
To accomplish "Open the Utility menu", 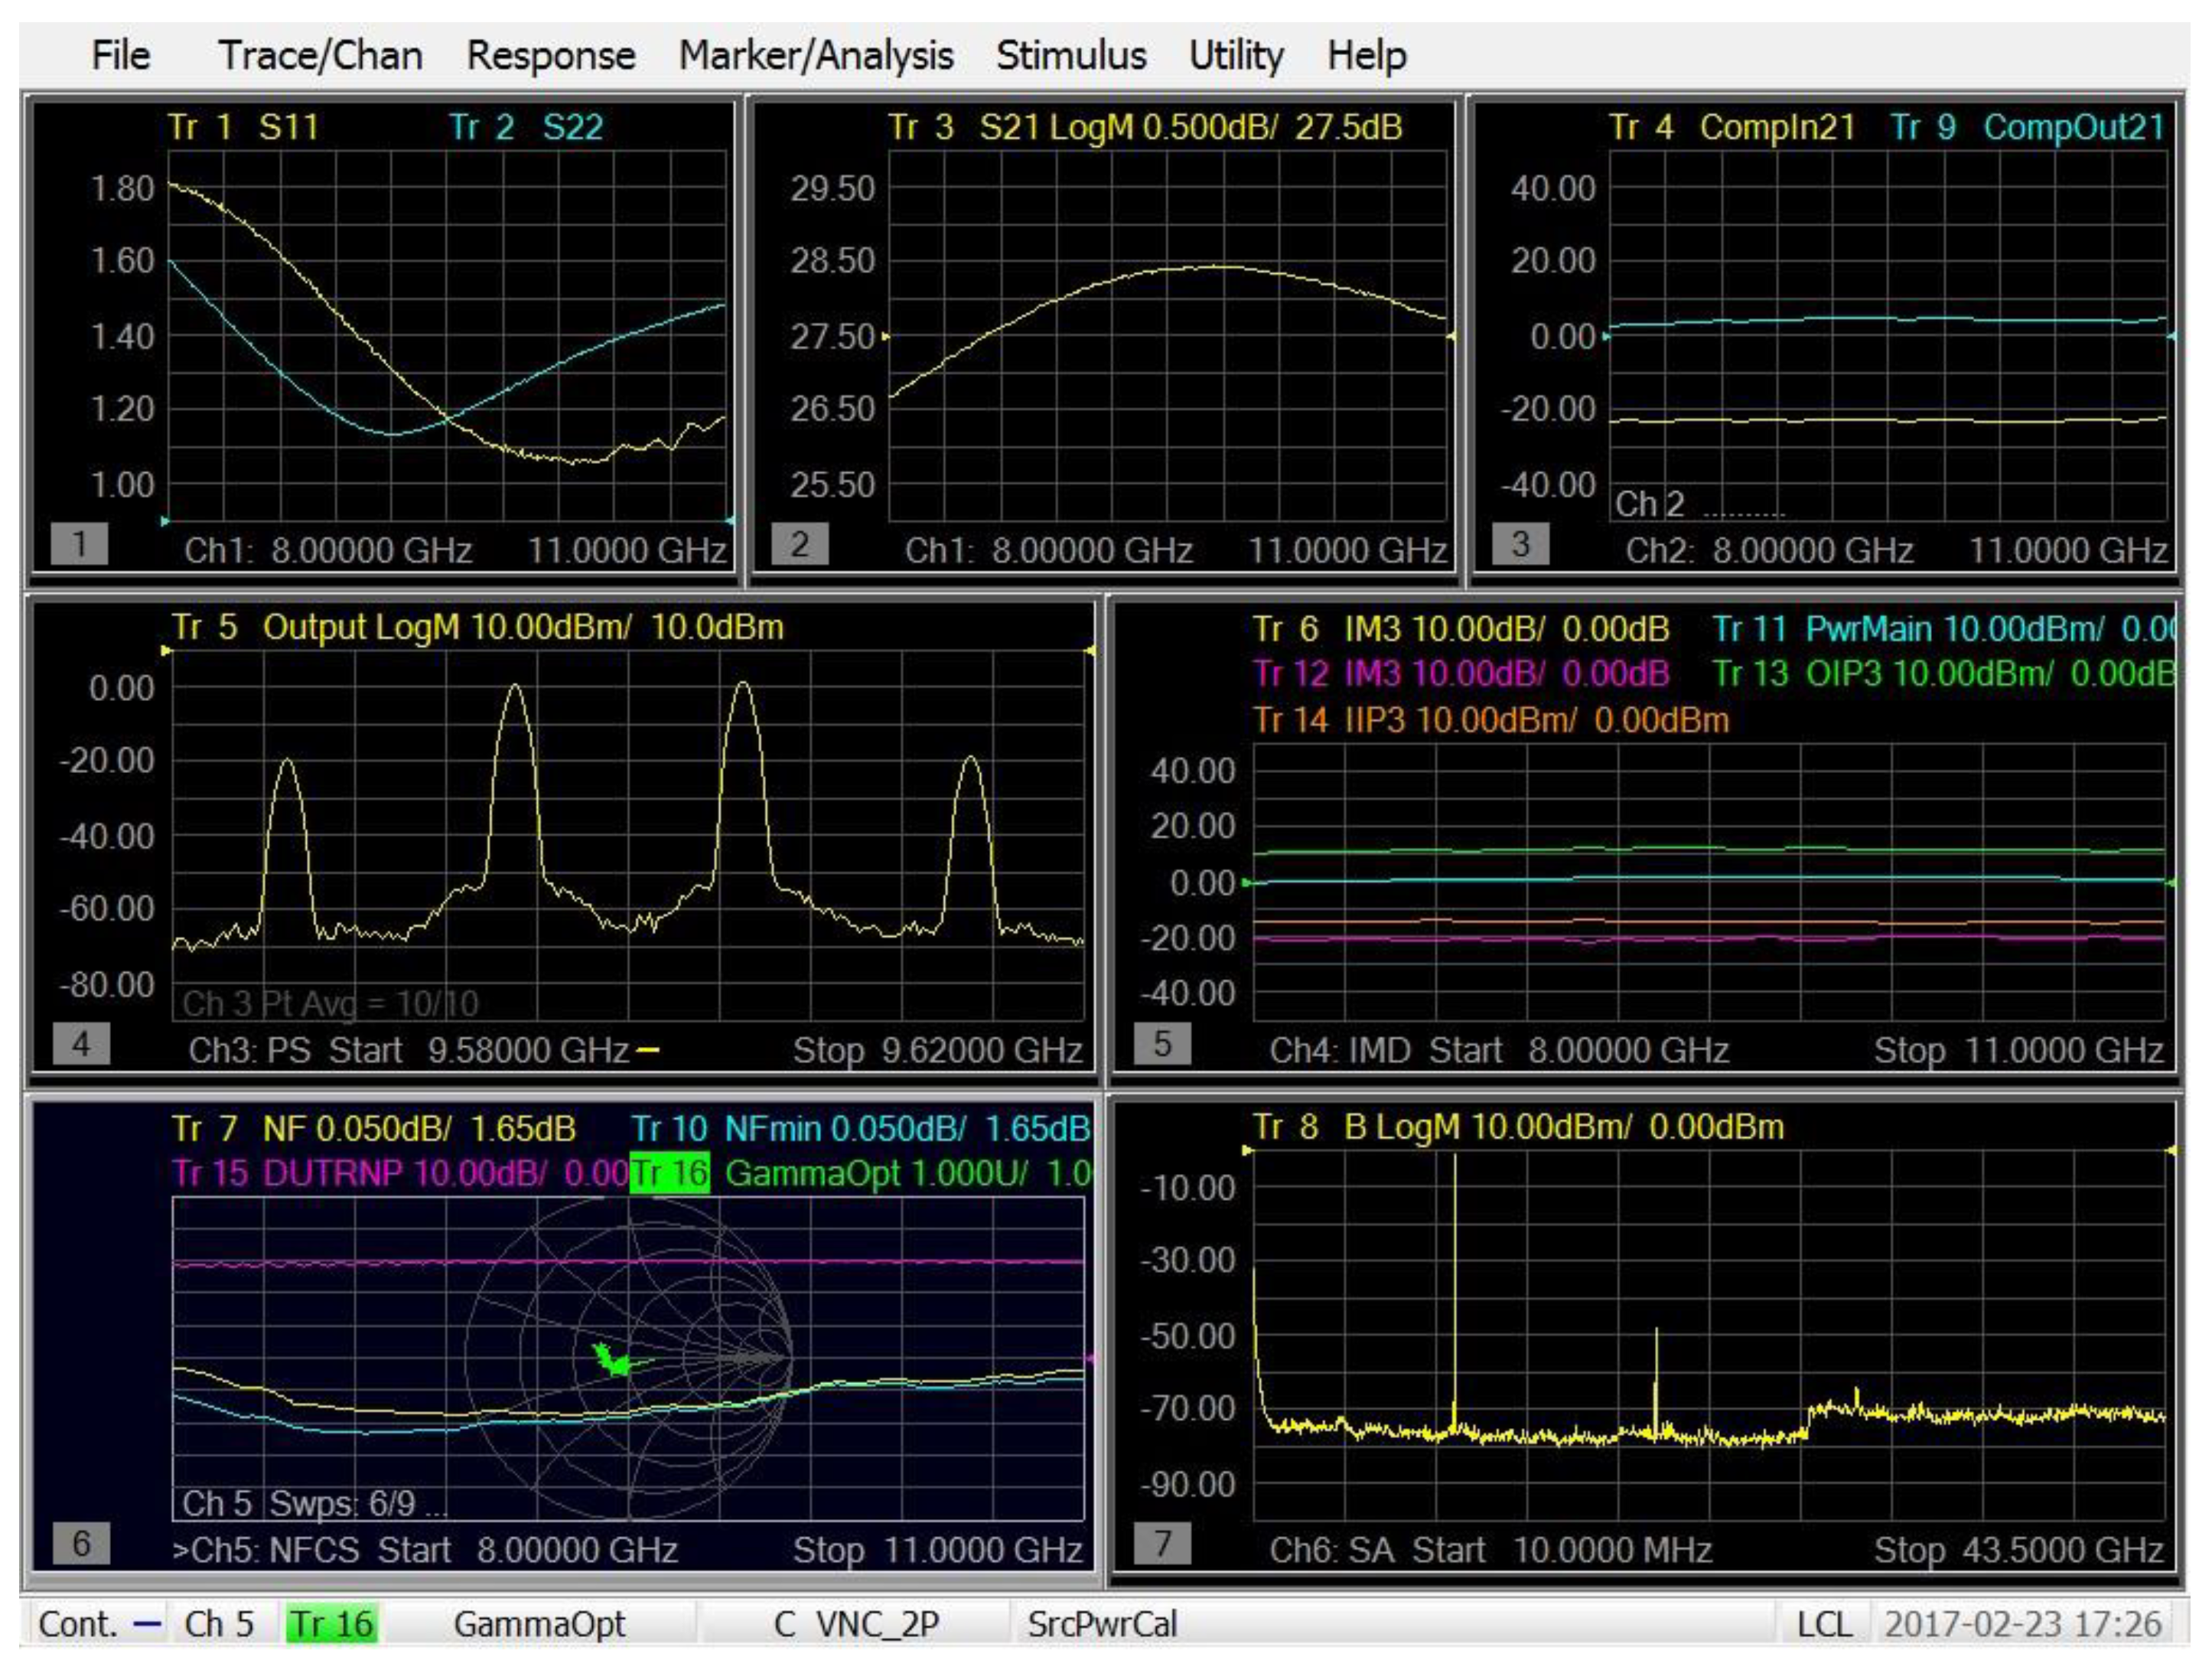I will point(1236,55).
